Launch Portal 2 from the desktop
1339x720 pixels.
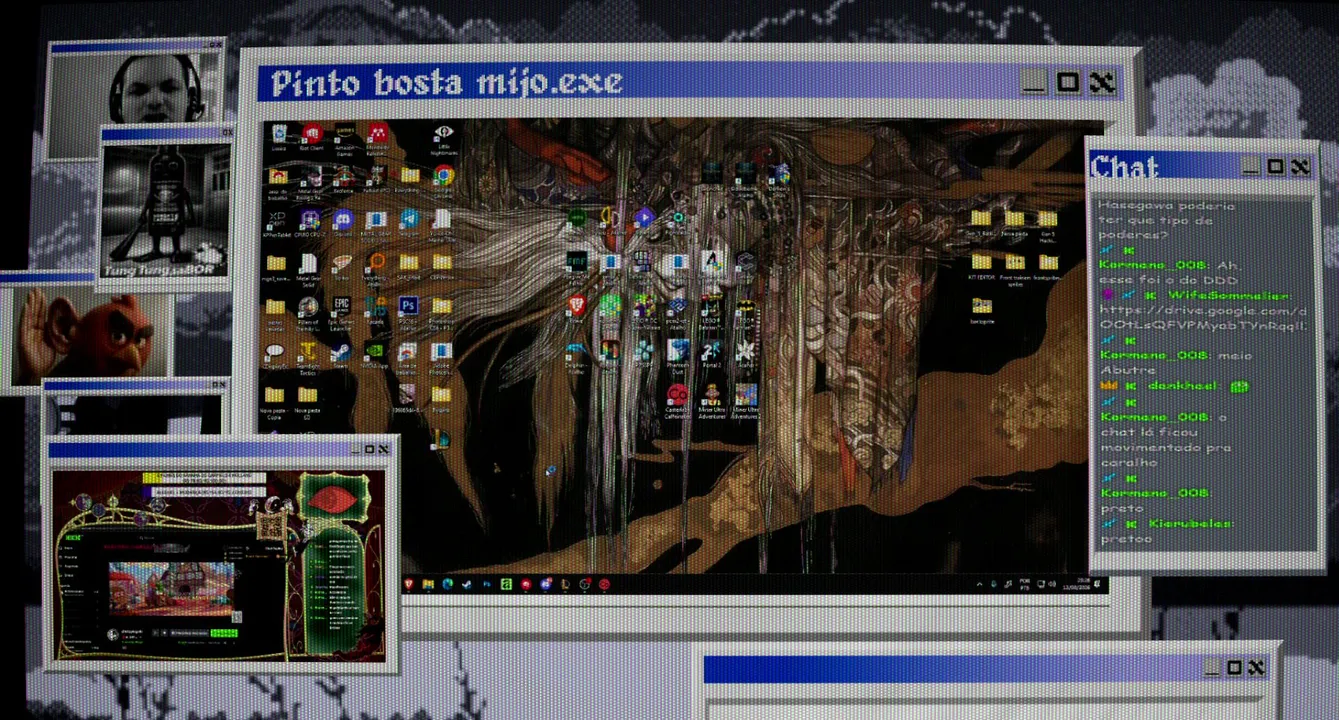(x=711, y=354)
